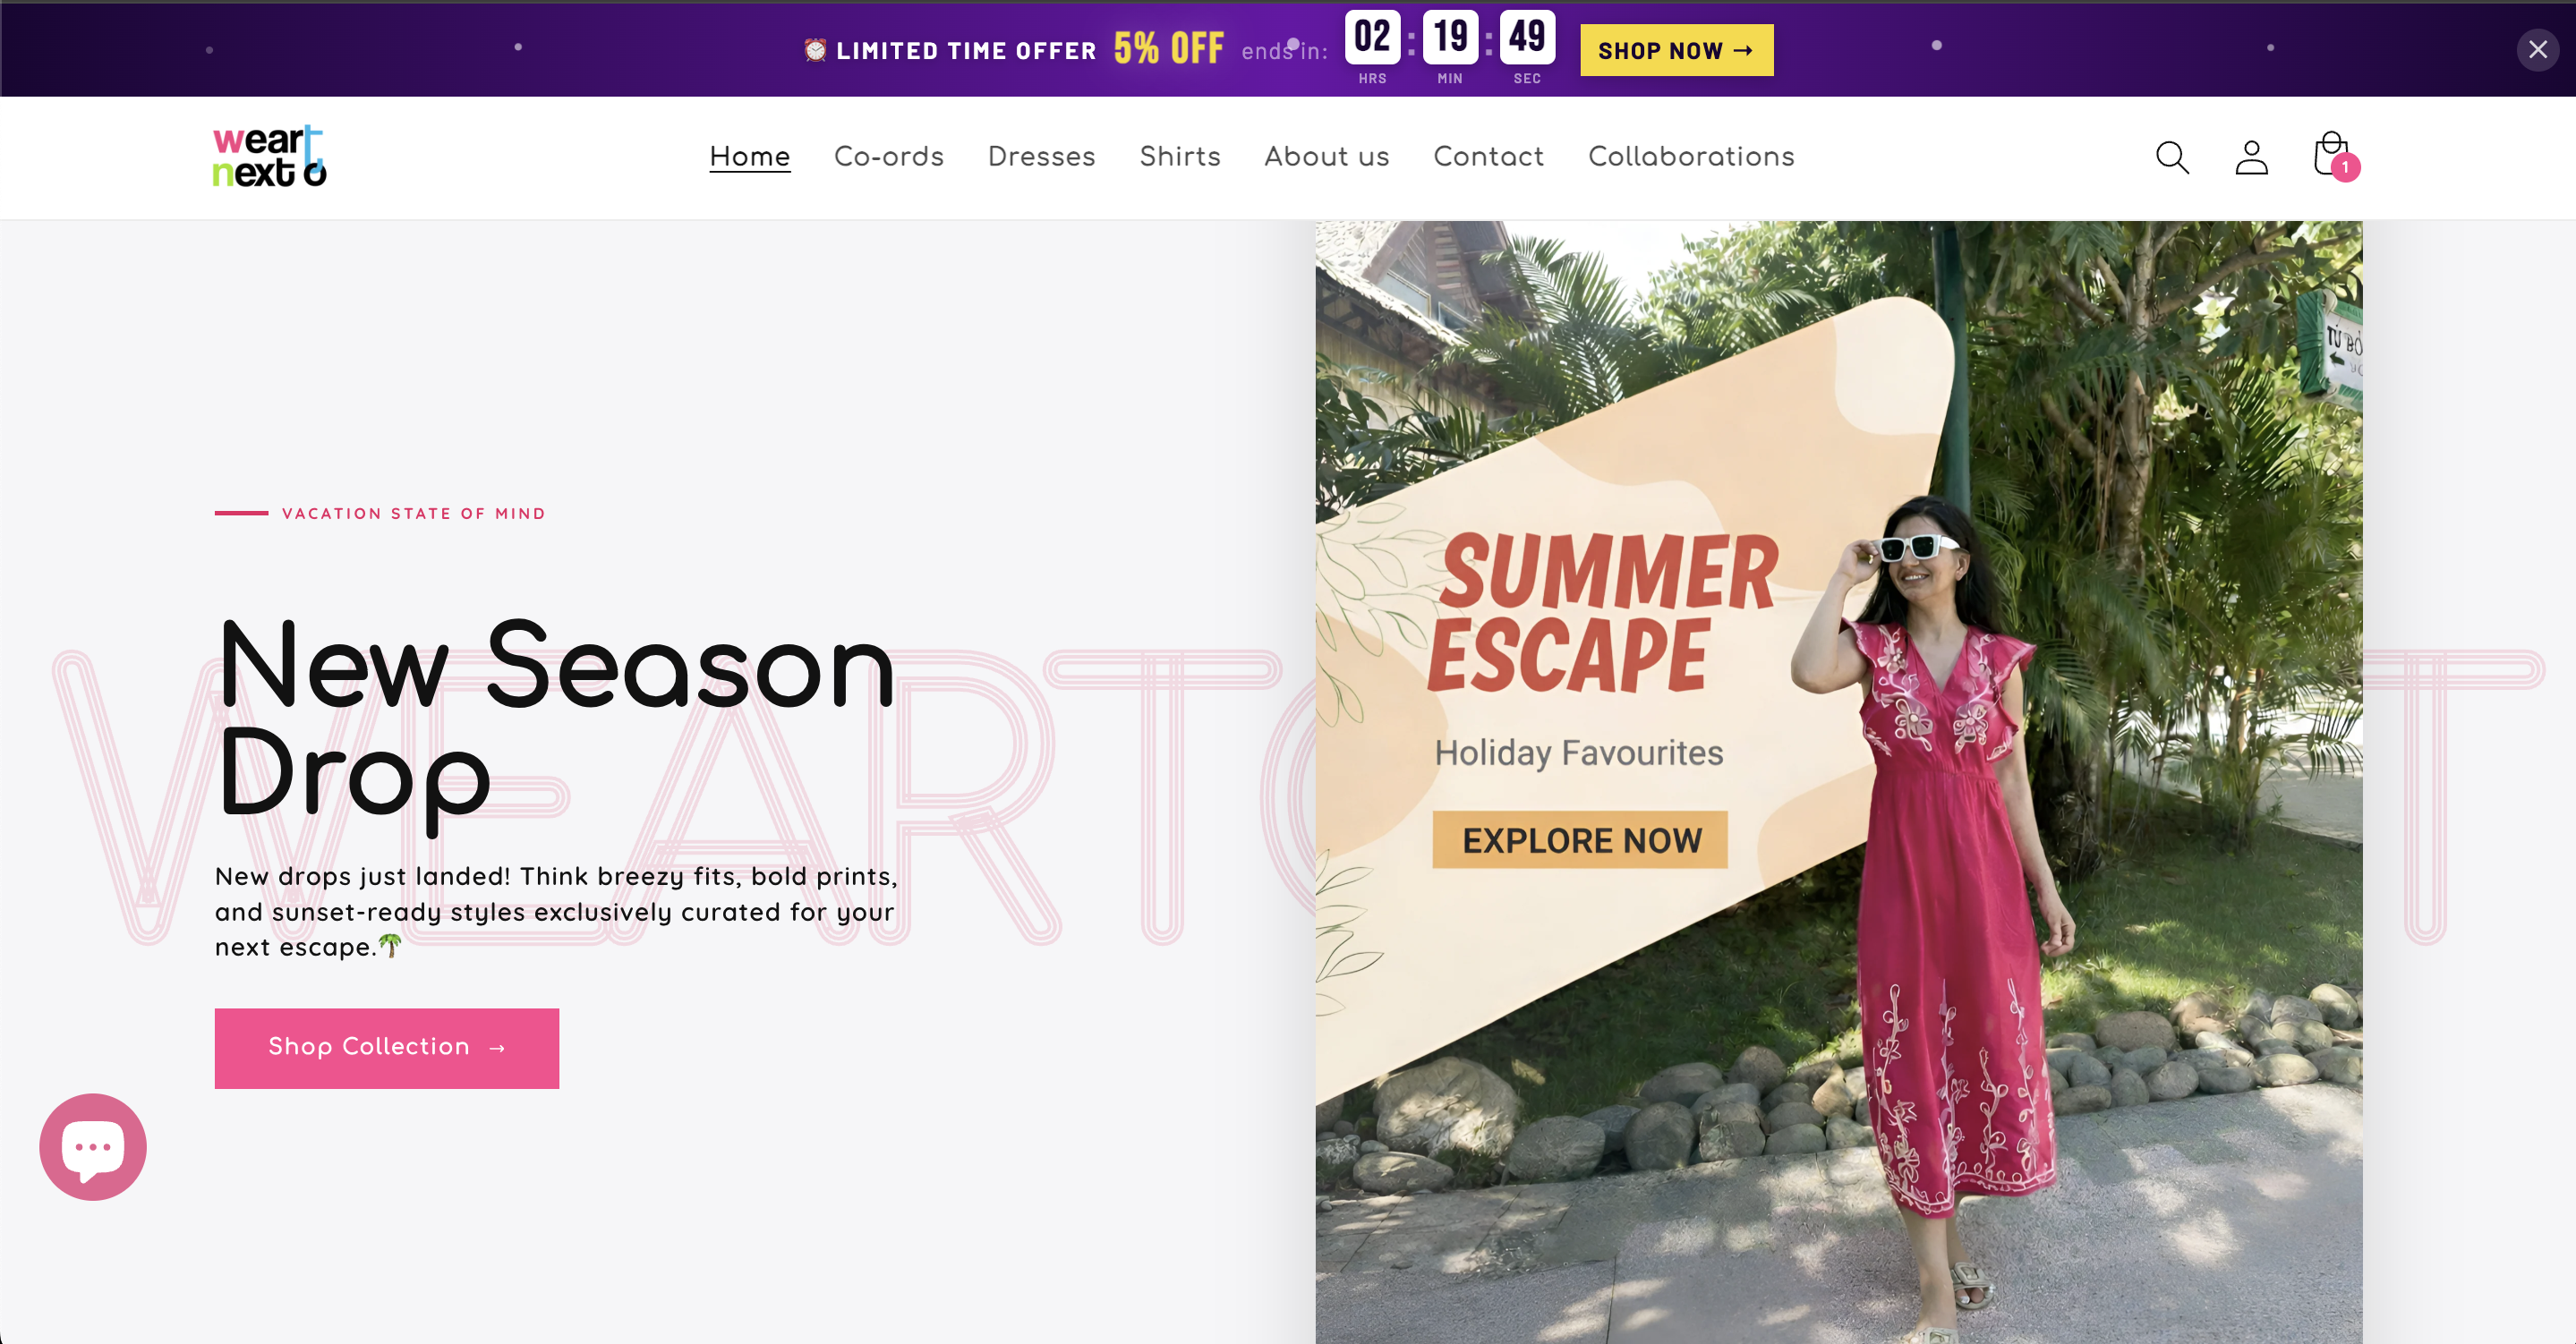Open the chat bubble widget
The width and height of the screenshot is (2576, 1344).
click(x=93, y=1146)
